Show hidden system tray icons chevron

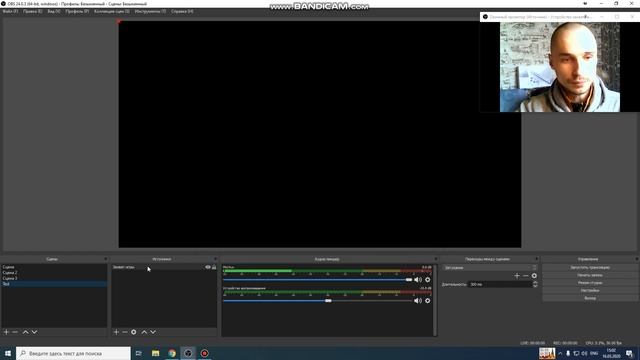click(560, 353)
